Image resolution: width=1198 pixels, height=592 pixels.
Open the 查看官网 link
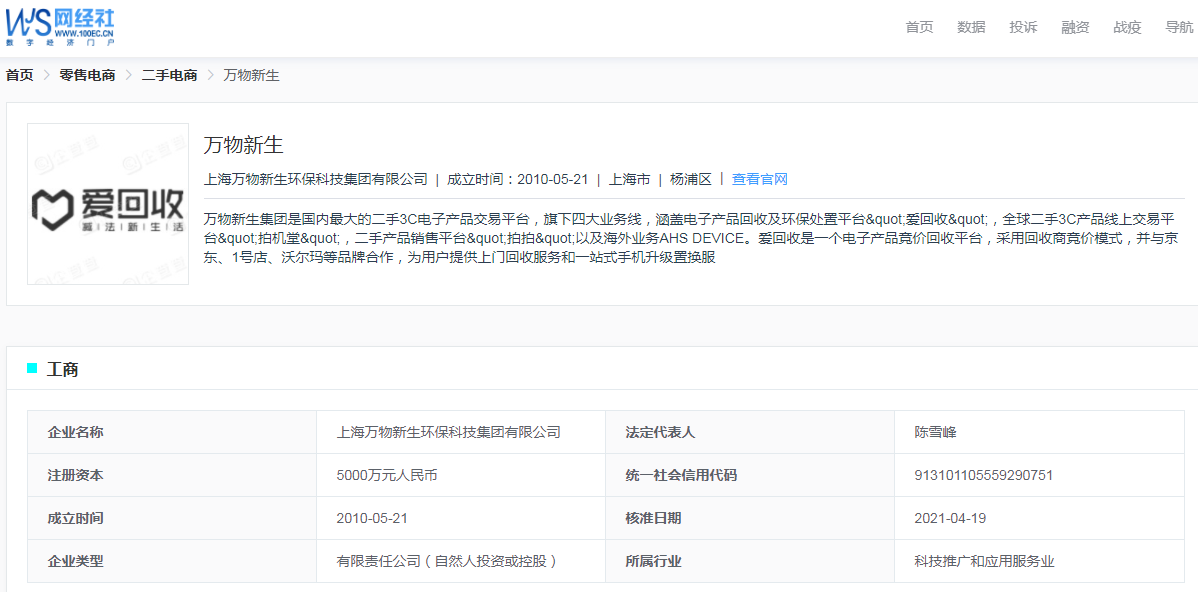[x=759, y=180]
